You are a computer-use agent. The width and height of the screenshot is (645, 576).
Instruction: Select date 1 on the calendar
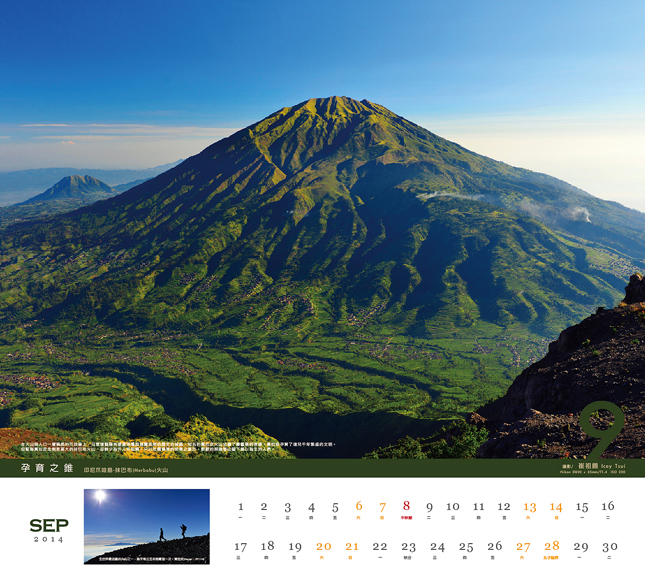coord(241,506)
